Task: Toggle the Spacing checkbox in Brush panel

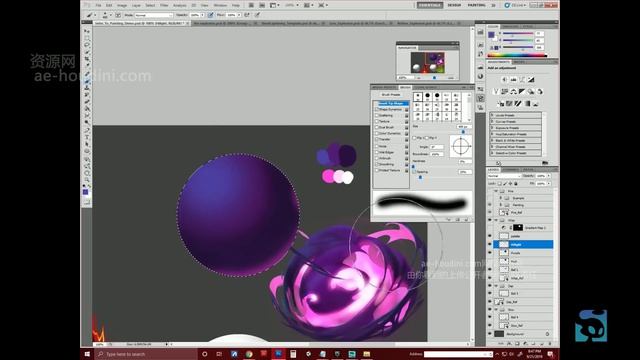Action: tap(414, 172)
